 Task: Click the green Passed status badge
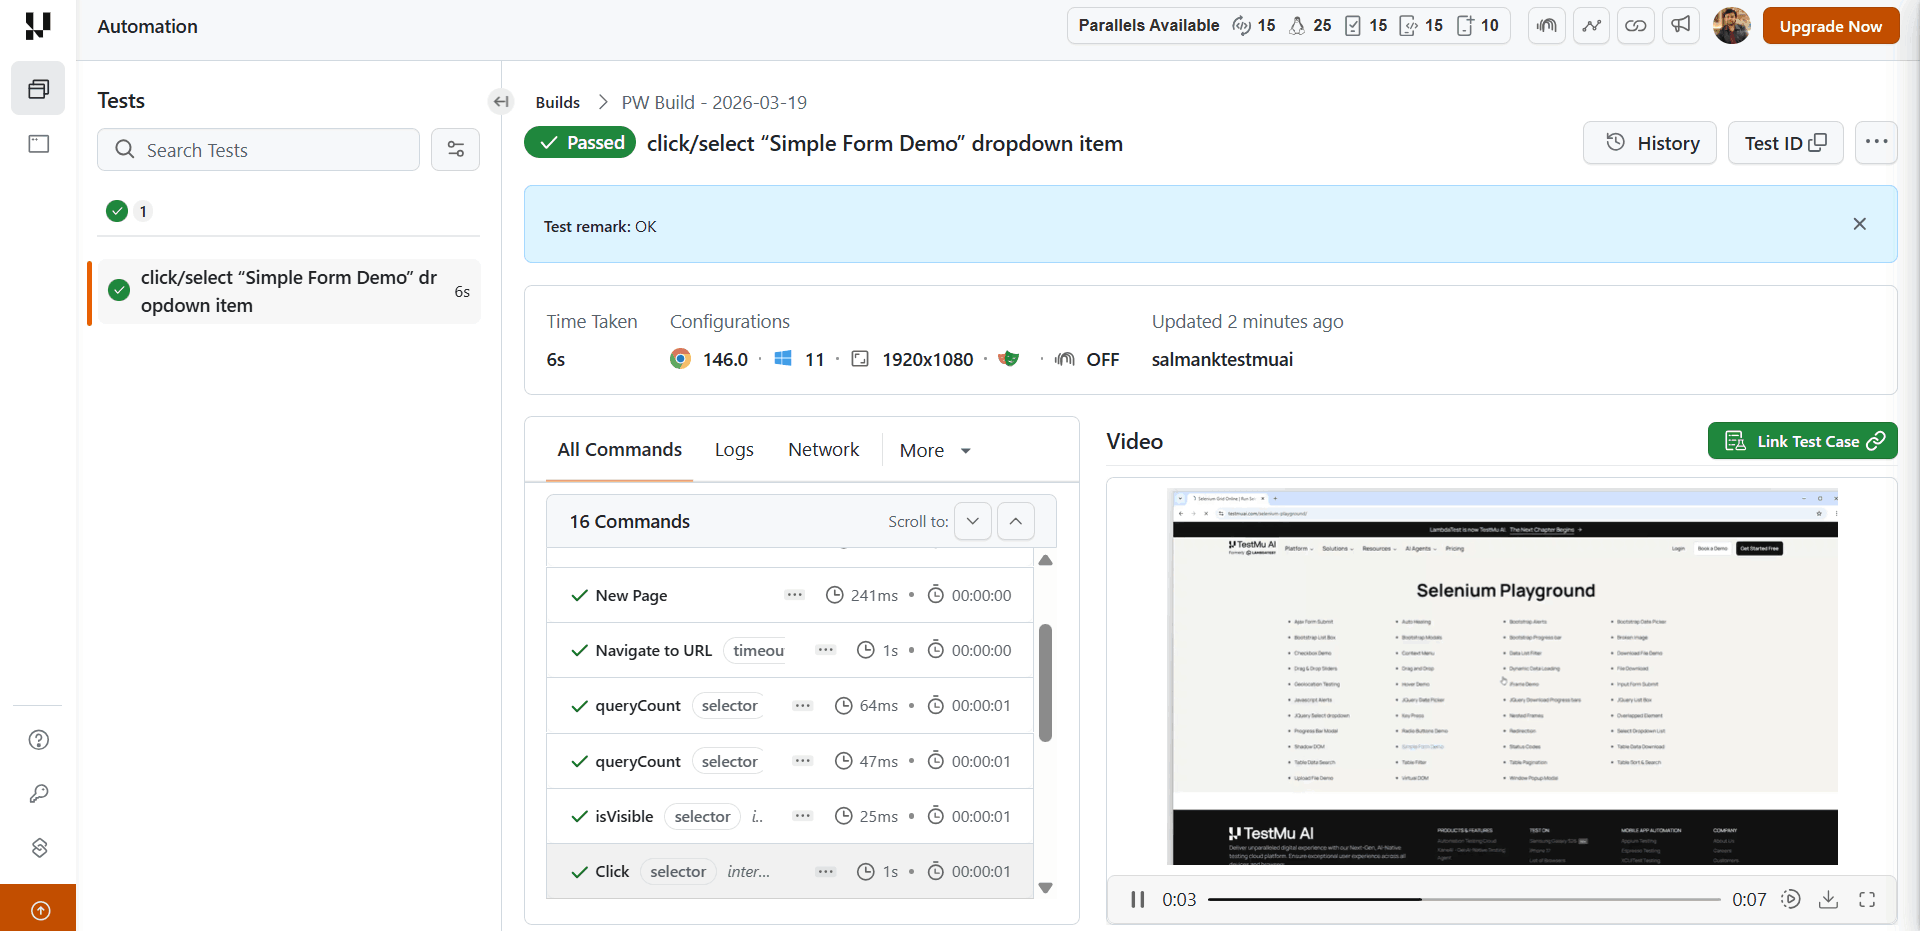[x=579, y=142]
